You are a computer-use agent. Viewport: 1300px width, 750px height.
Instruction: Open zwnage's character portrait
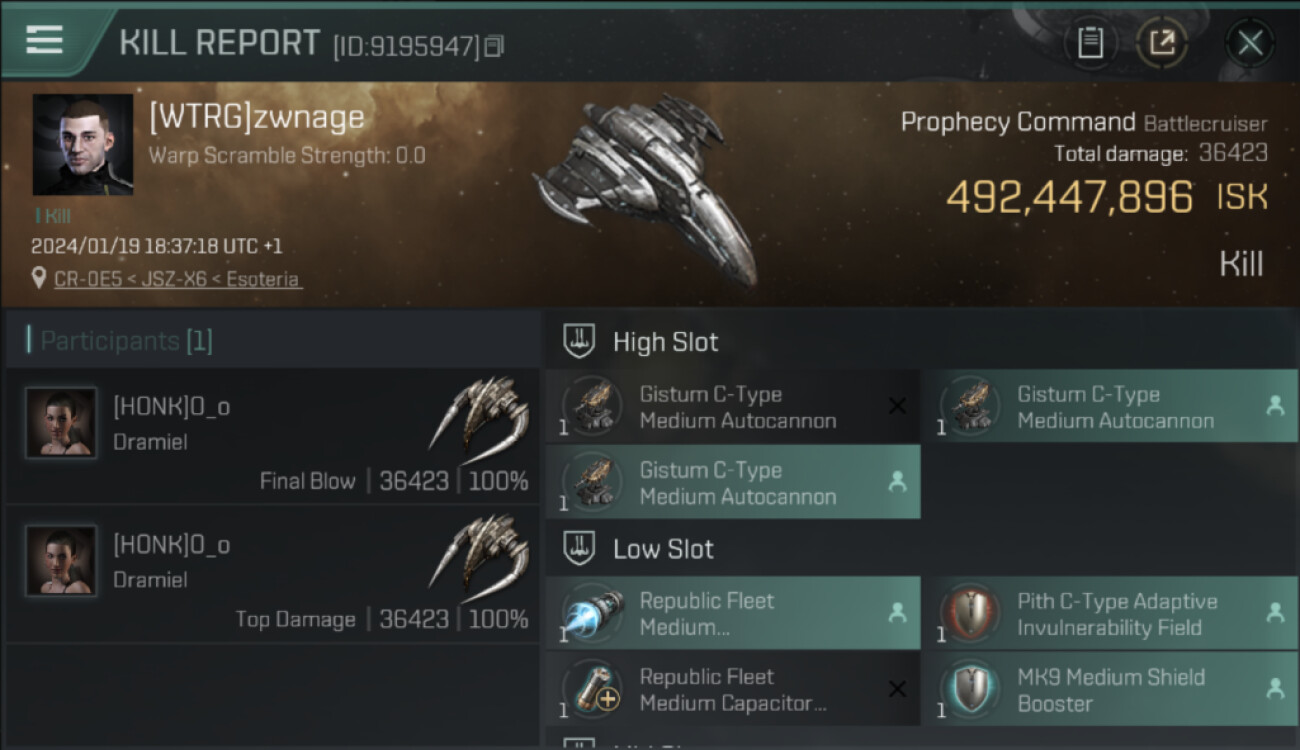pyautogui.click(x=83, y=144)
